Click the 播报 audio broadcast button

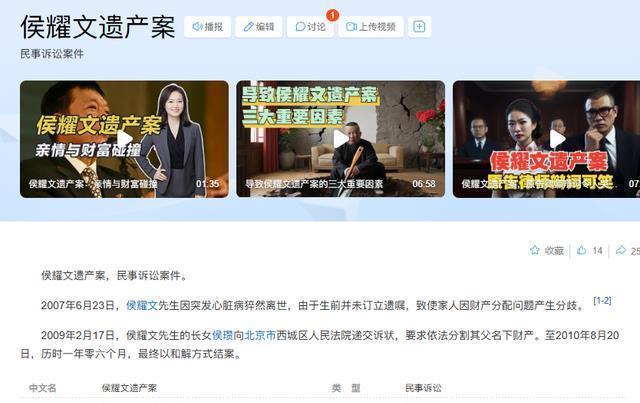pos(207,27)
